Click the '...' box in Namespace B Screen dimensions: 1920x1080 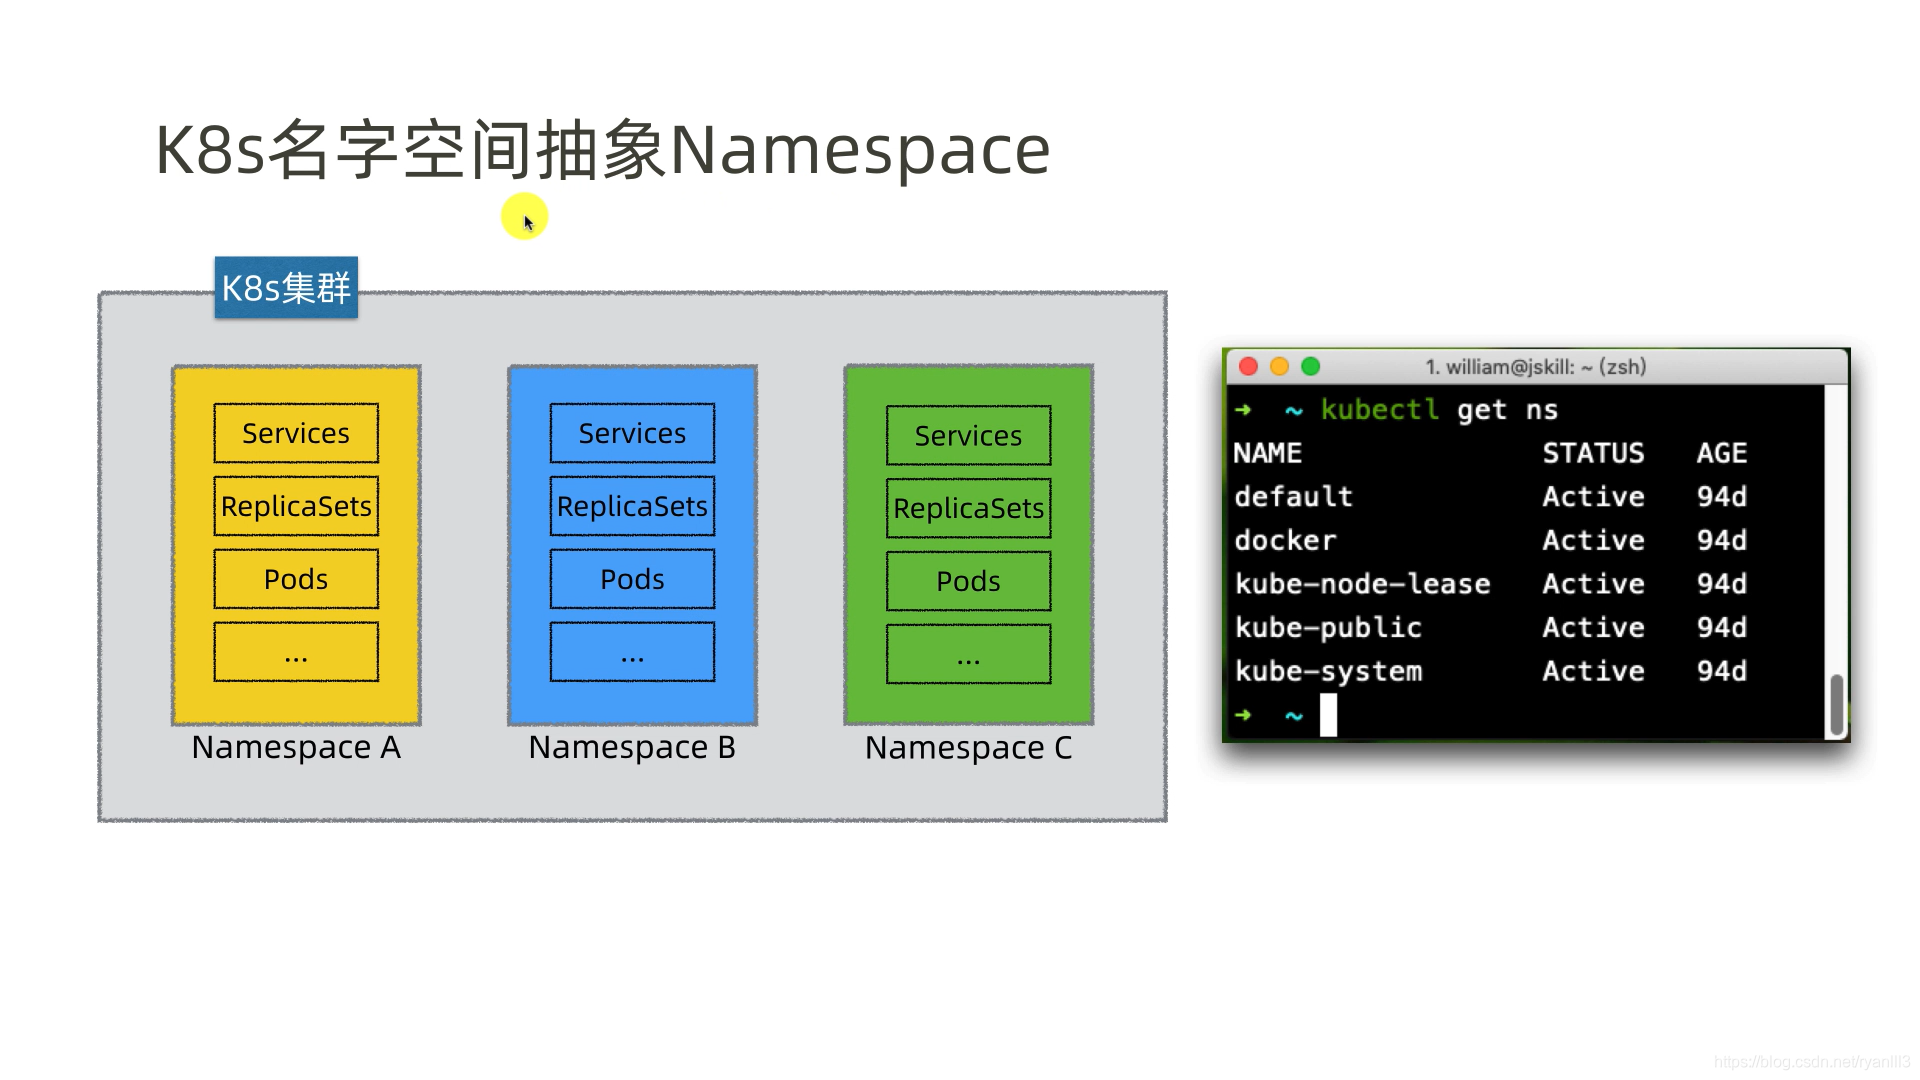click(632, 652)
